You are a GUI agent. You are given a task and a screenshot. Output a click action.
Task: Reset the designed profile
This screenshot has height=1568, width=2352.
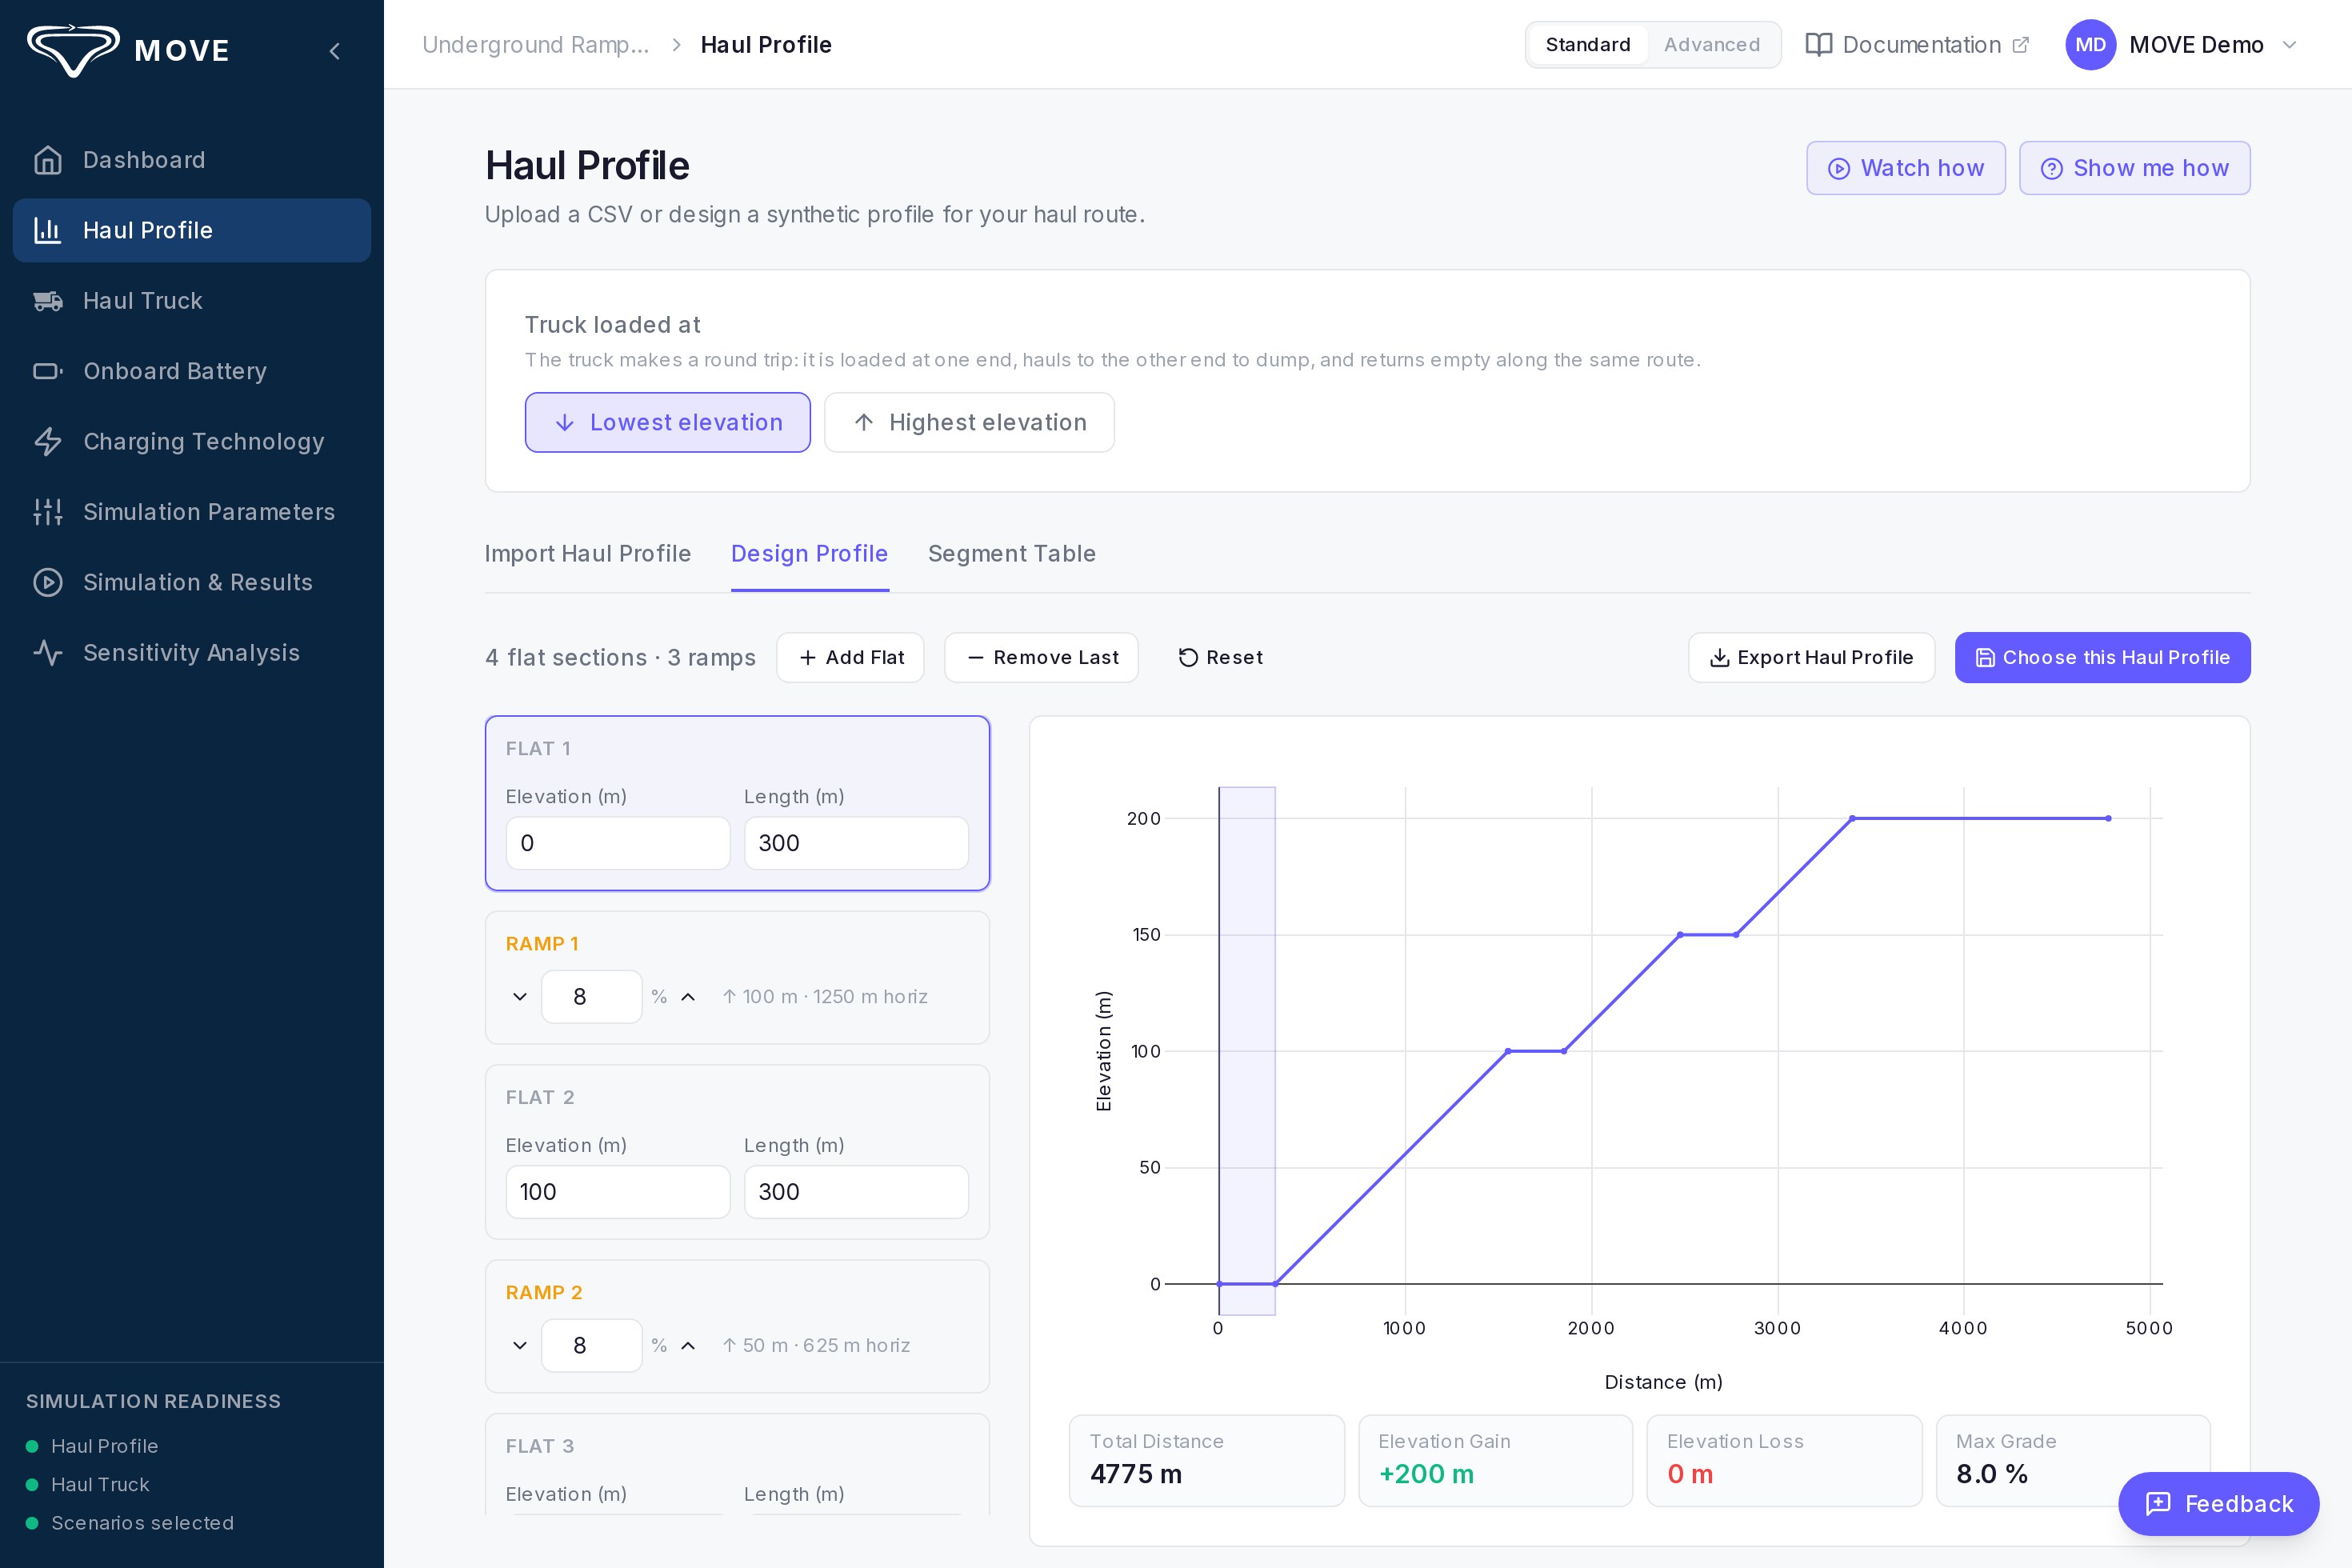[x=1220, y=658]
